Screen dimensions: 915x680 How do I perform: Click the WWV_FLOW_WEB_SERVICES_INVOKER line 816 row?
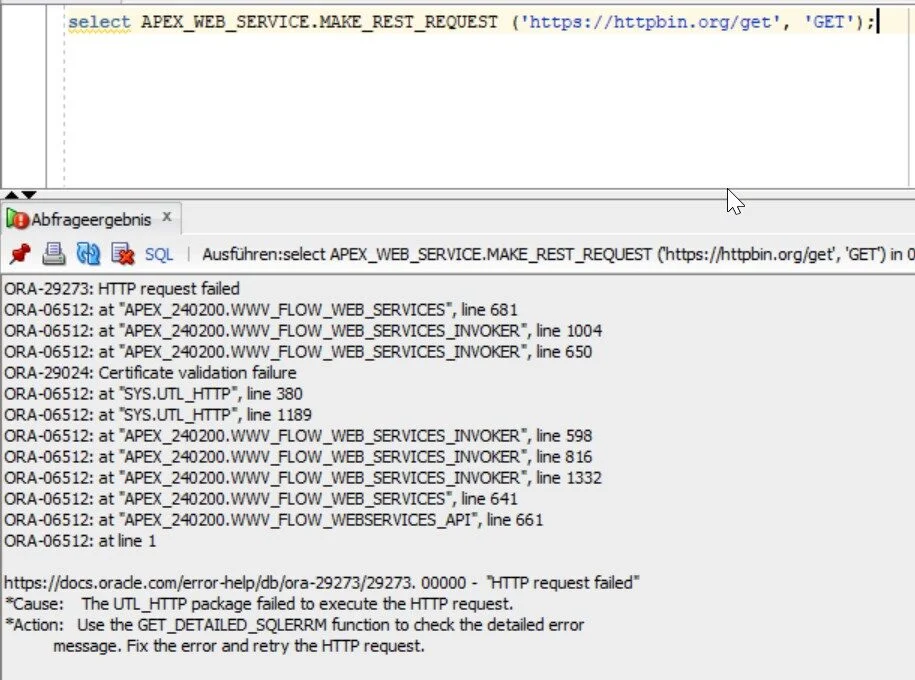tap(298, 456)
